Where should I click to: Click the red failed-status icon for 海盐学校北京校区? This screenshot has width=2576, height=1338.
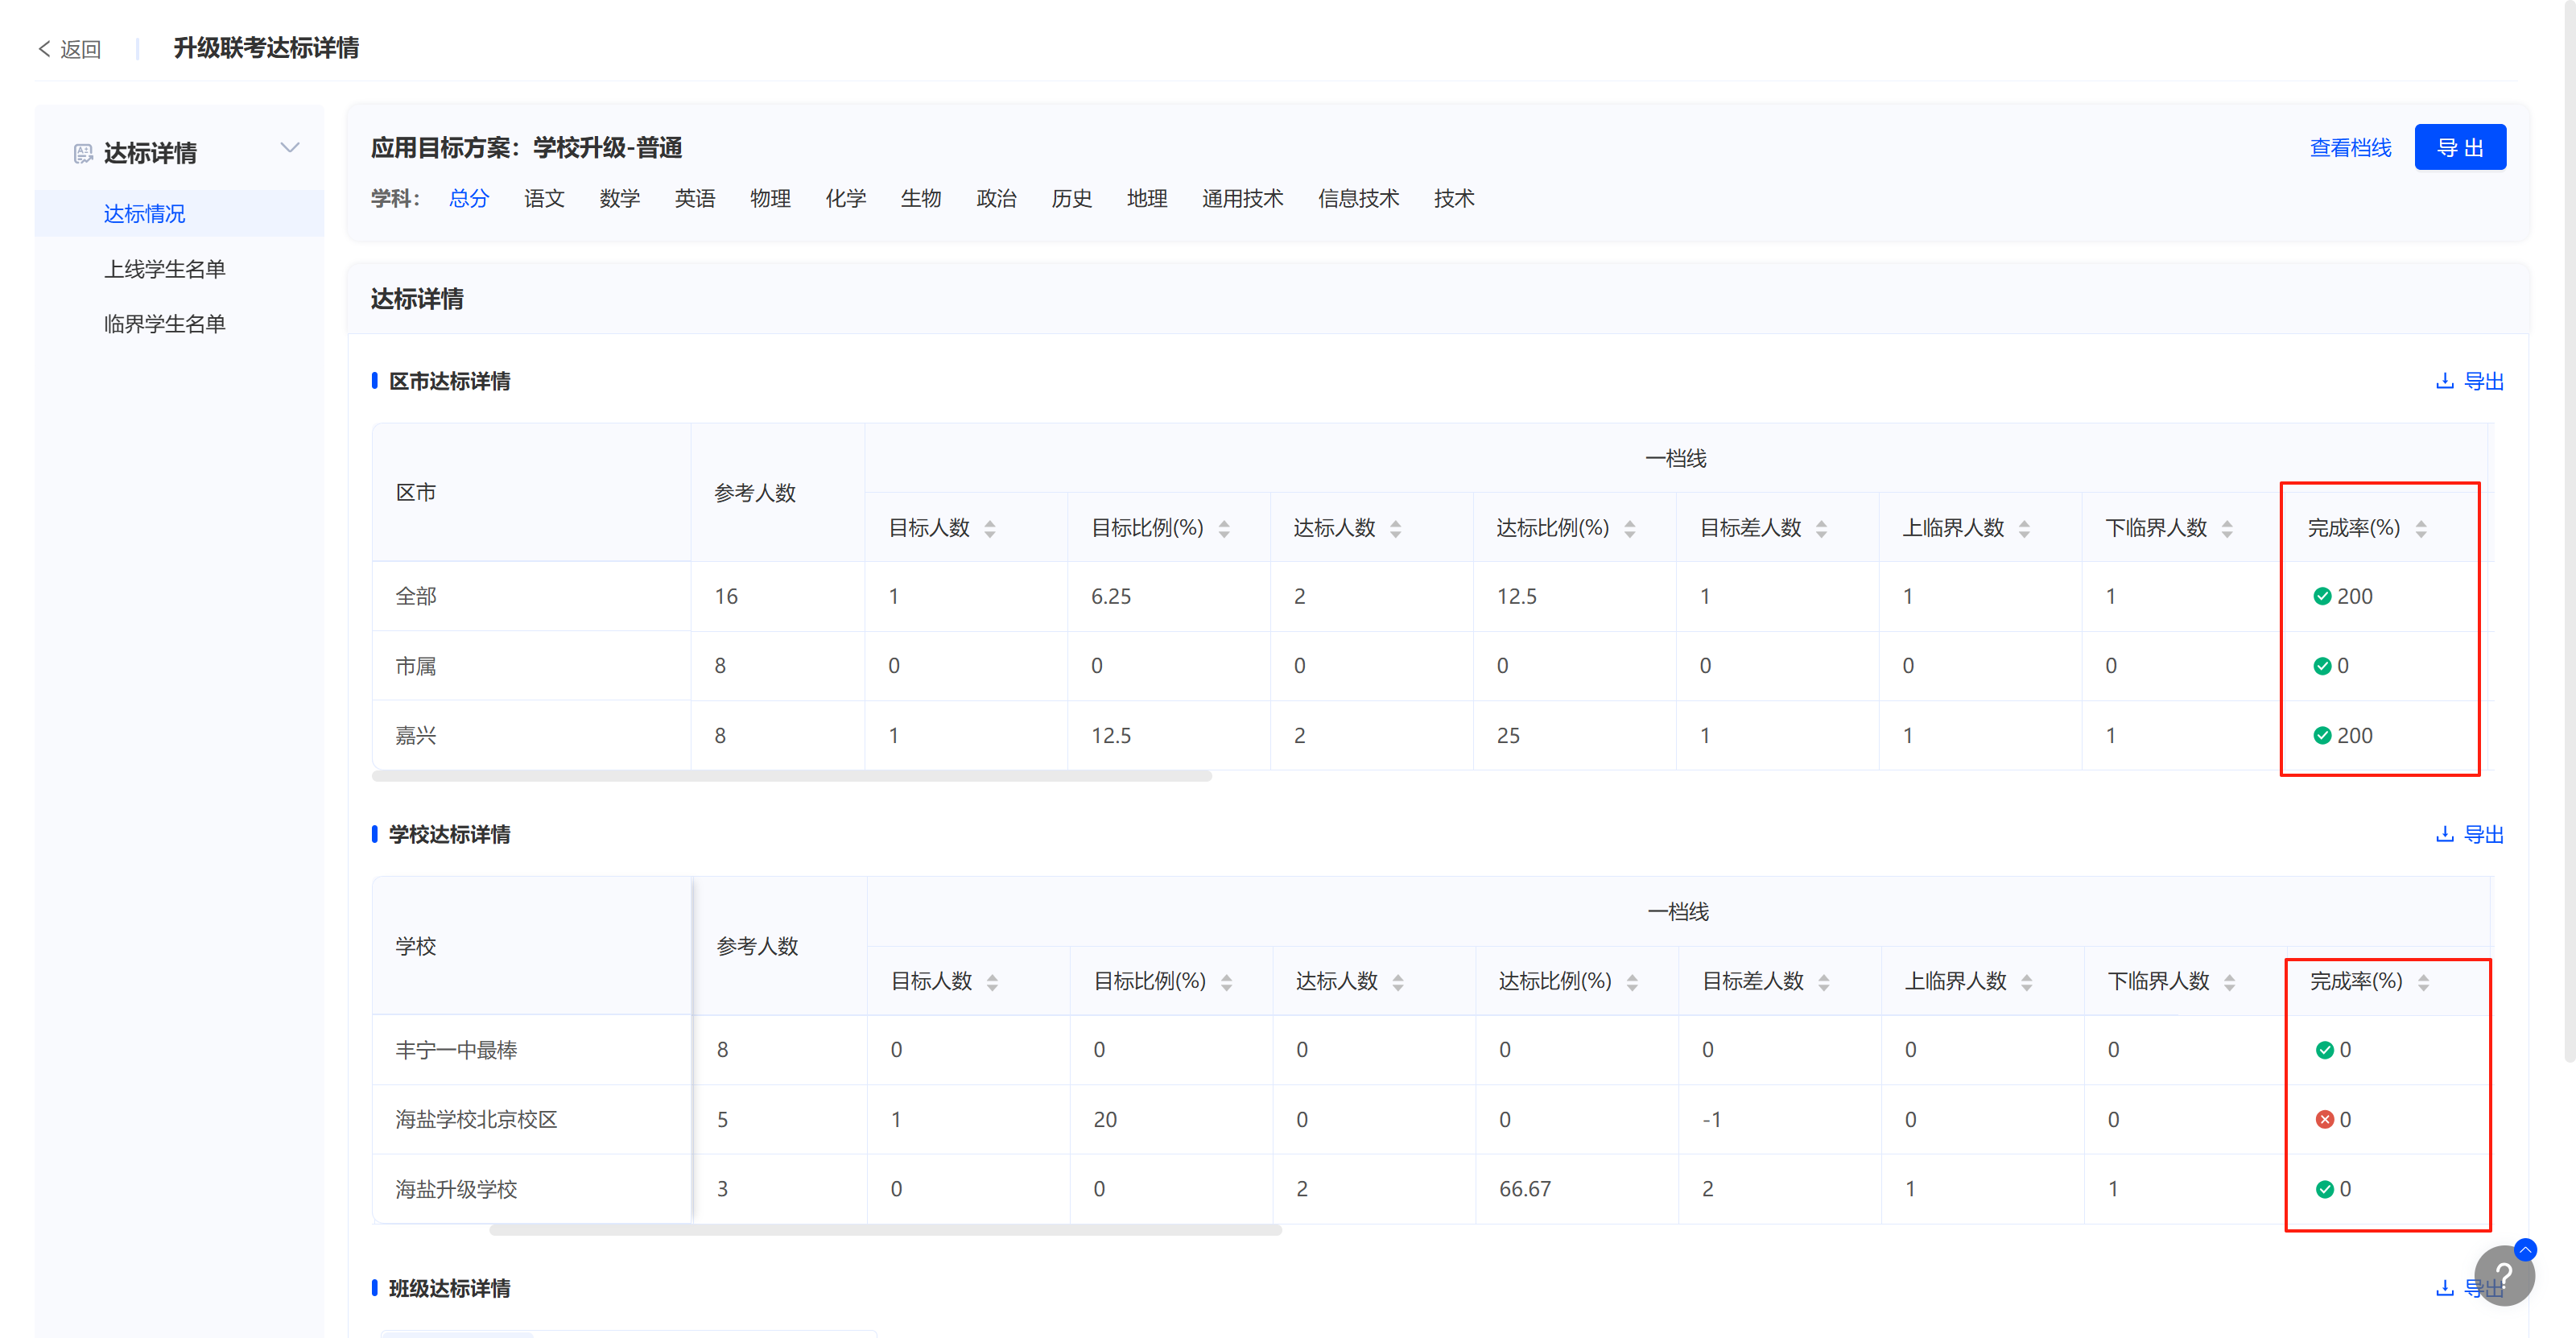coord(2324,1119)
